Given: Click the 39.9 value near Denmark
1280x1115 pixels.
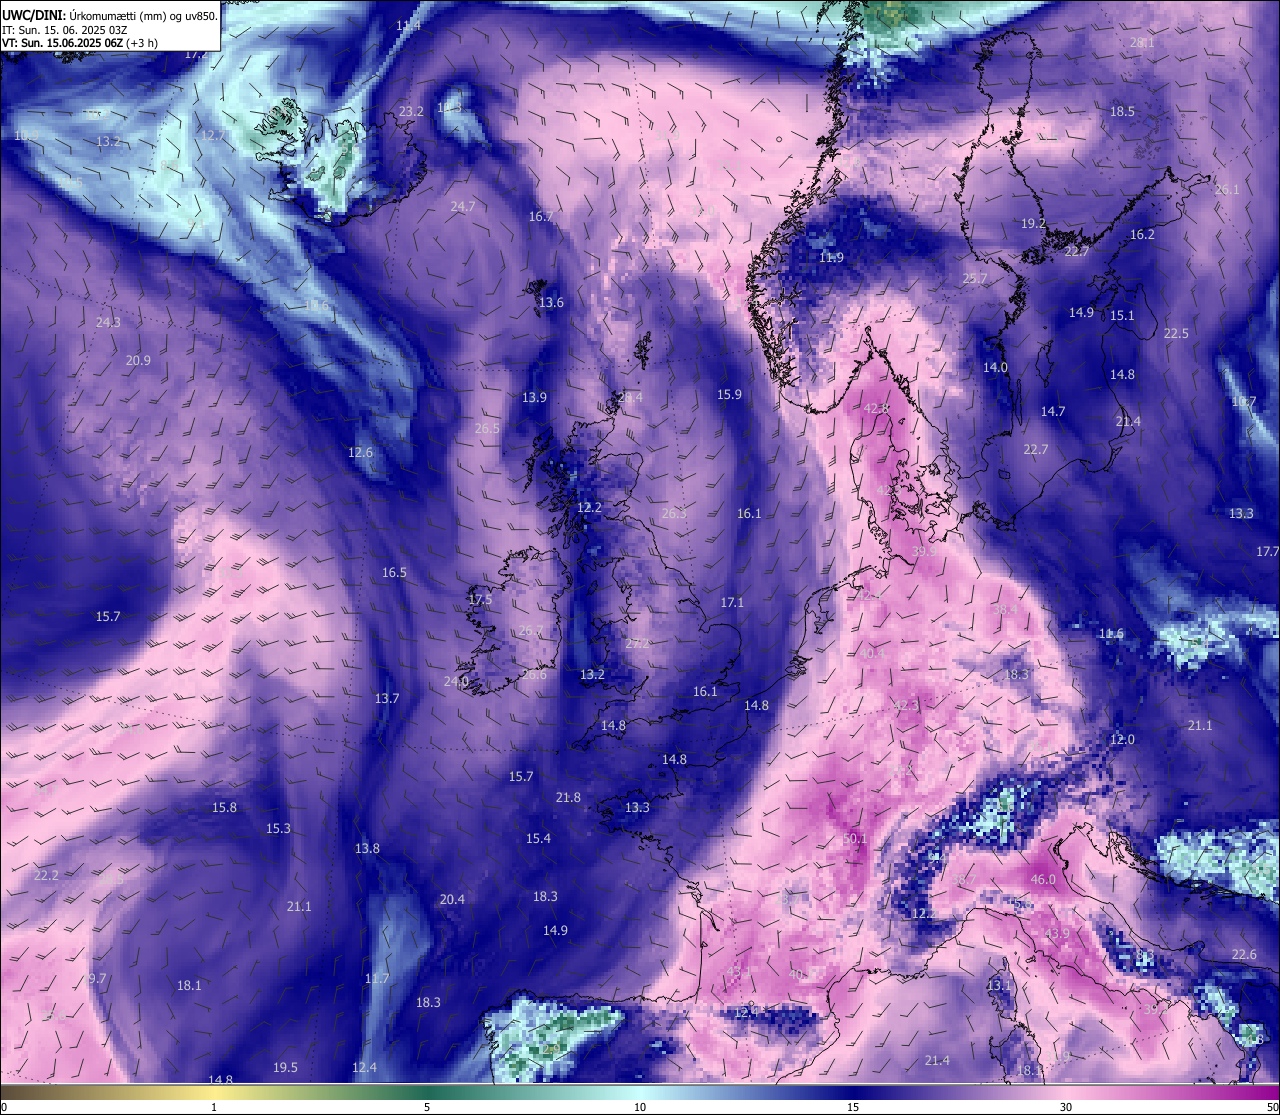Looking at the screenshot, I should [925, 551].
